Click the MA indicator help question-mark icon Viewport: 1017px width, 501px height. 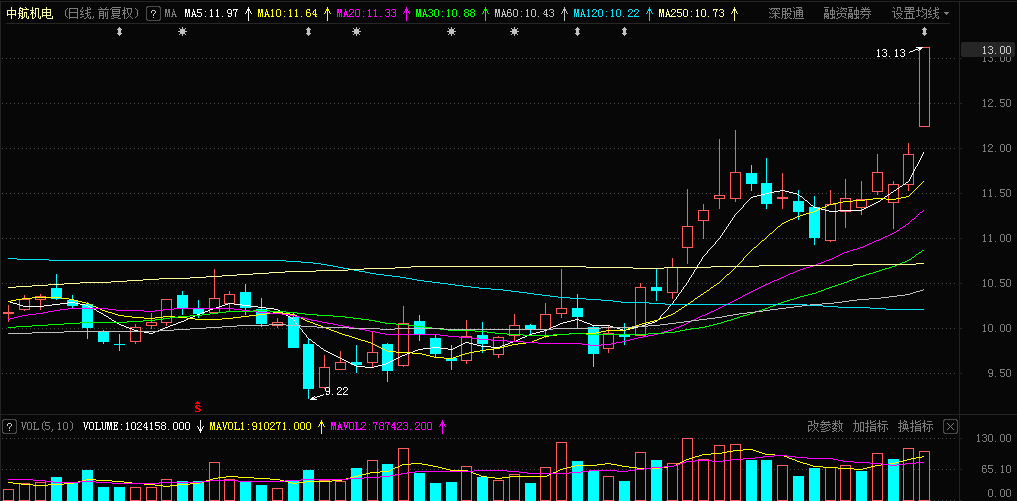[153, 13]
